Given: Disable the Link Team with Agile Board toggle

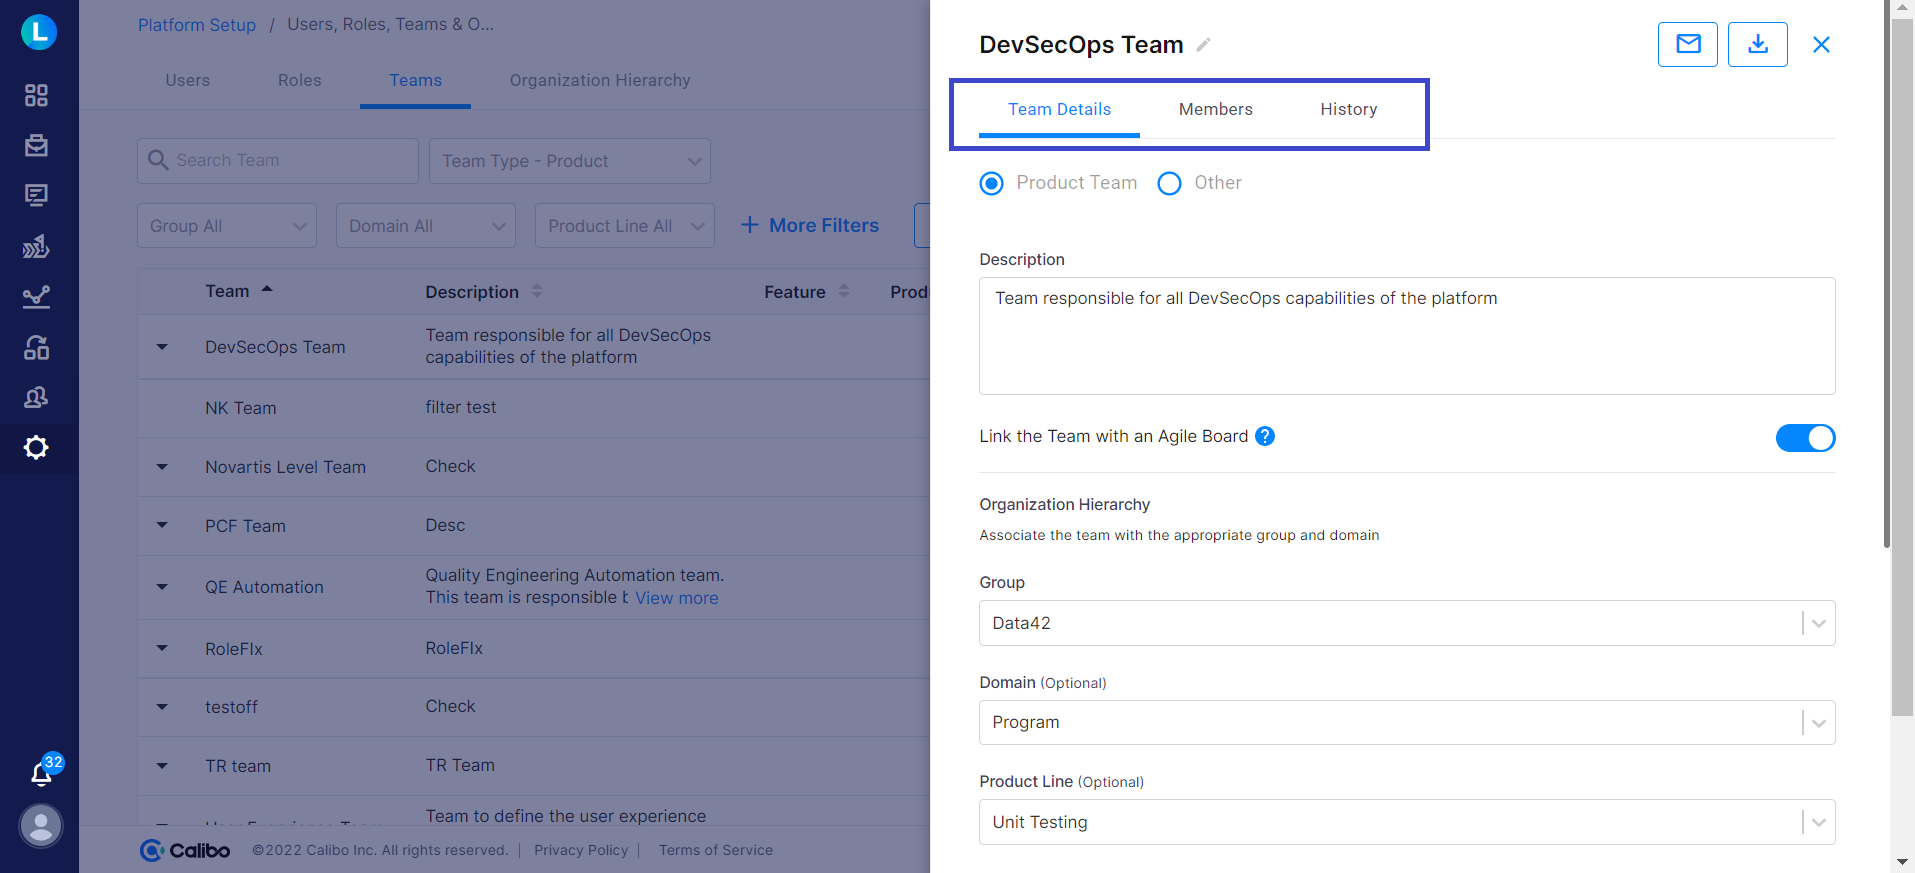Looking at the screenshot, I should (x=1804, y=438).
